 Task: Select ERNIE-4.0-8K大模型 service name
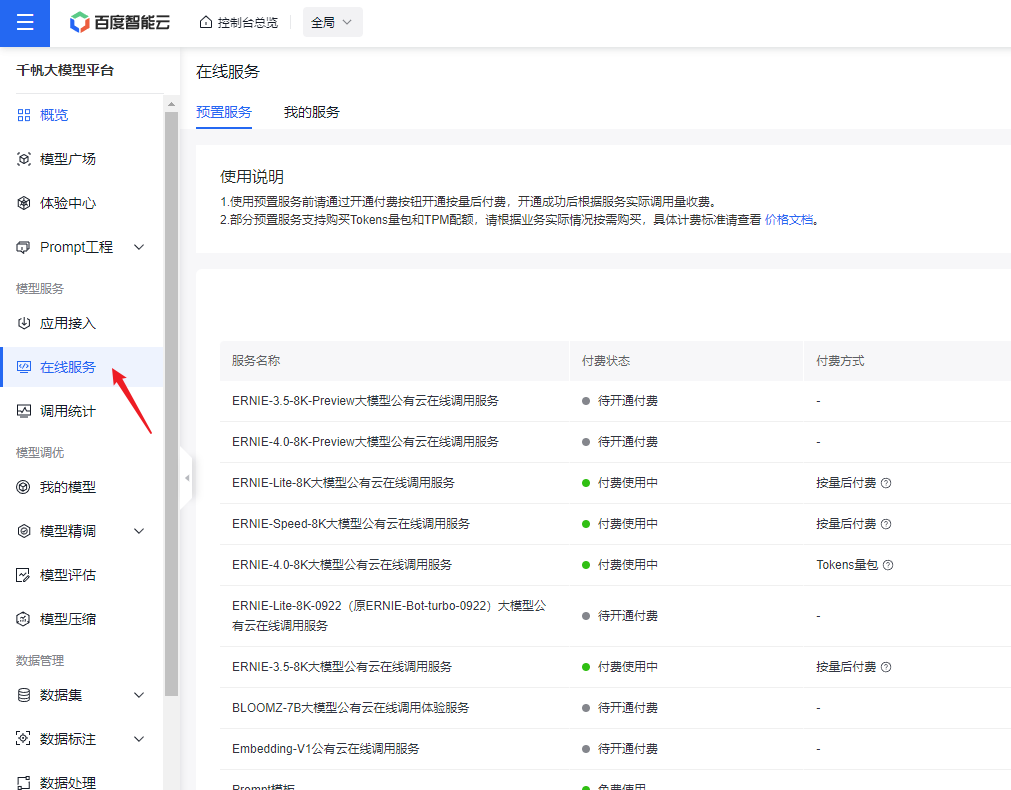[x=342, y=565]
